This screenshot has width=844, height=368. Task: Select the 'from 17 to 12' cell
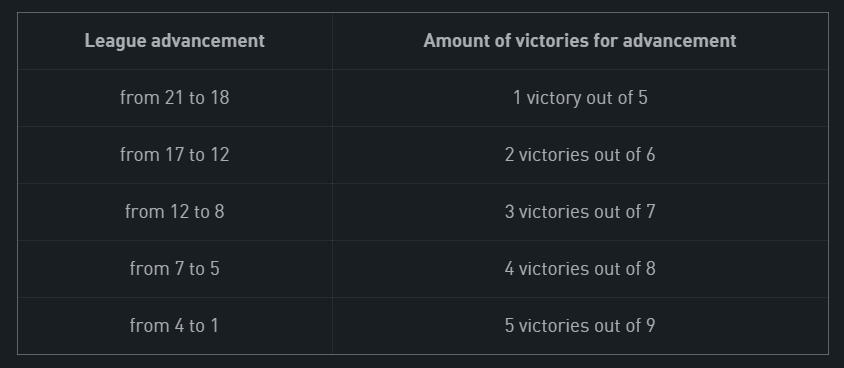pyautogui.click(x=175, y=155)
